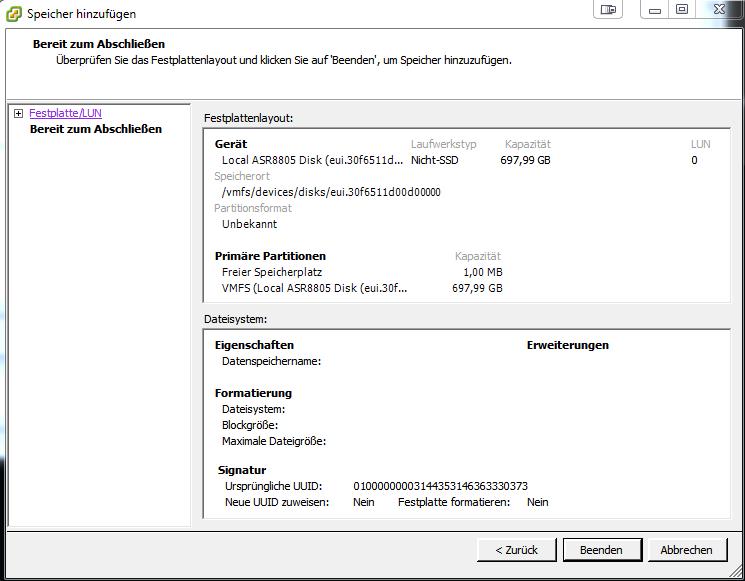Select the Freier Speicherplatz partition row
The image size is (745, 581).
tap(272, 272)
